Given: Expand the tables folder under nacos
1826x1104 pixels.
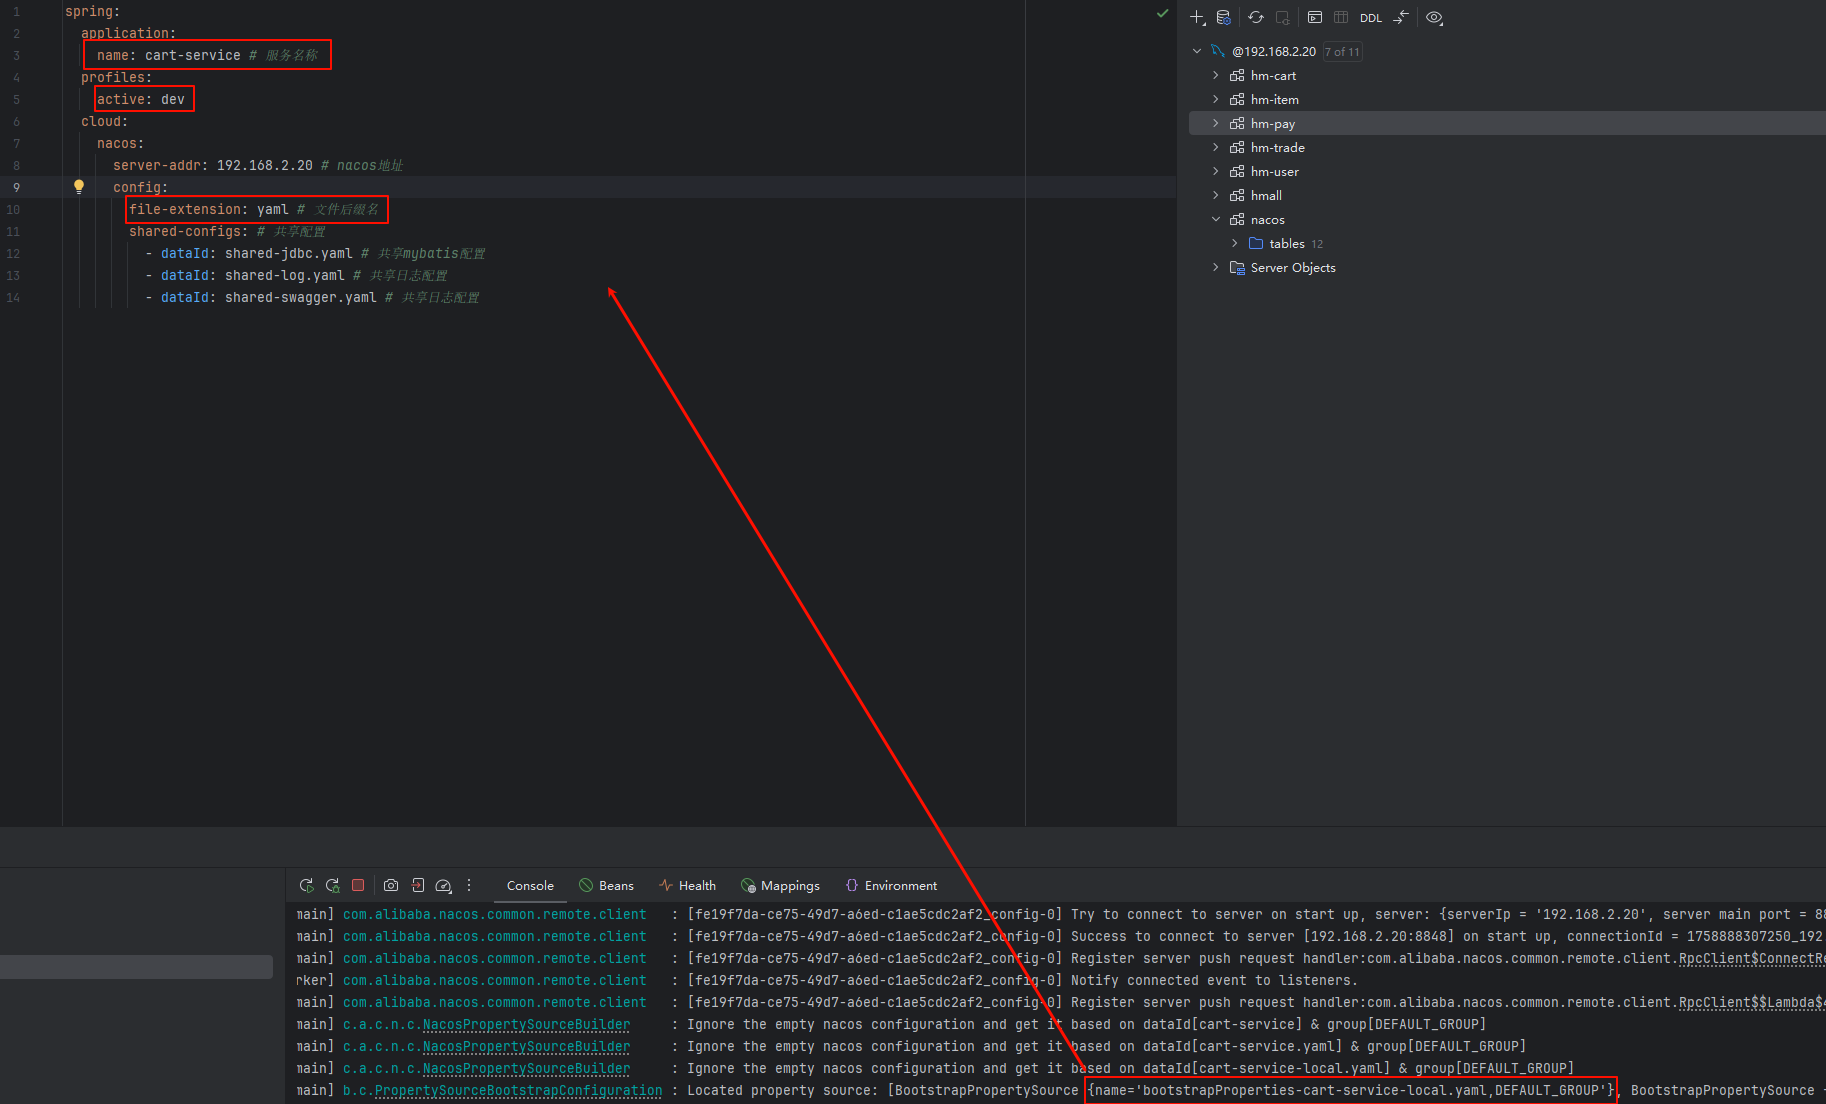Looking at the screenshot, I should click(1235, 243).
